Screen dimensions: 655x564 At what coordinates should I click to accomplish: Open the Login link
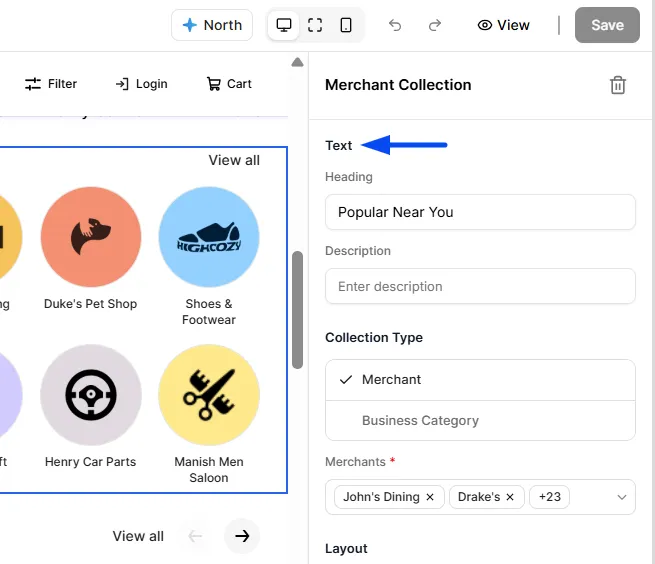141,84
